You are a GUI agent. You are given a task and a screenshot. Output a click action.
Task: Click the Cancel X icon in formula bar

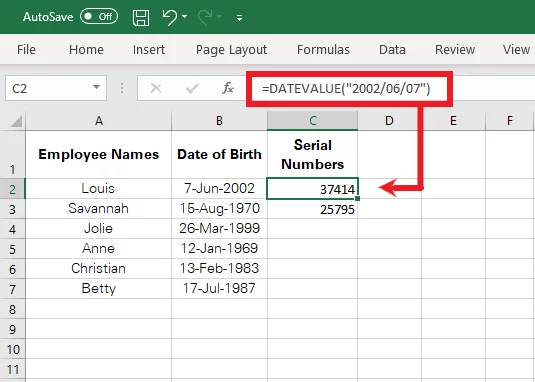156,88
